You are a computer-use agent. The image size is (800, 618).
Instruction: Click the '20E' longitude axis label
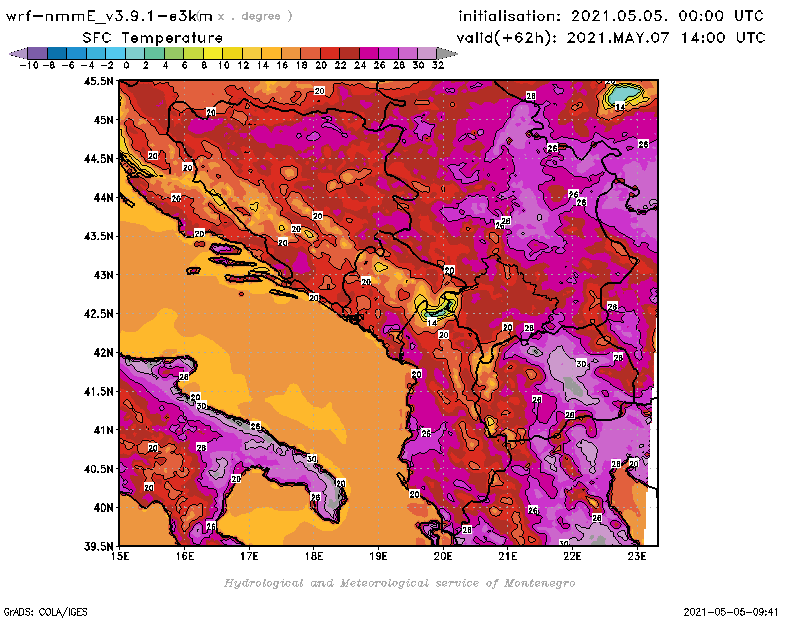pyautogui.click(x=443, y=556)
